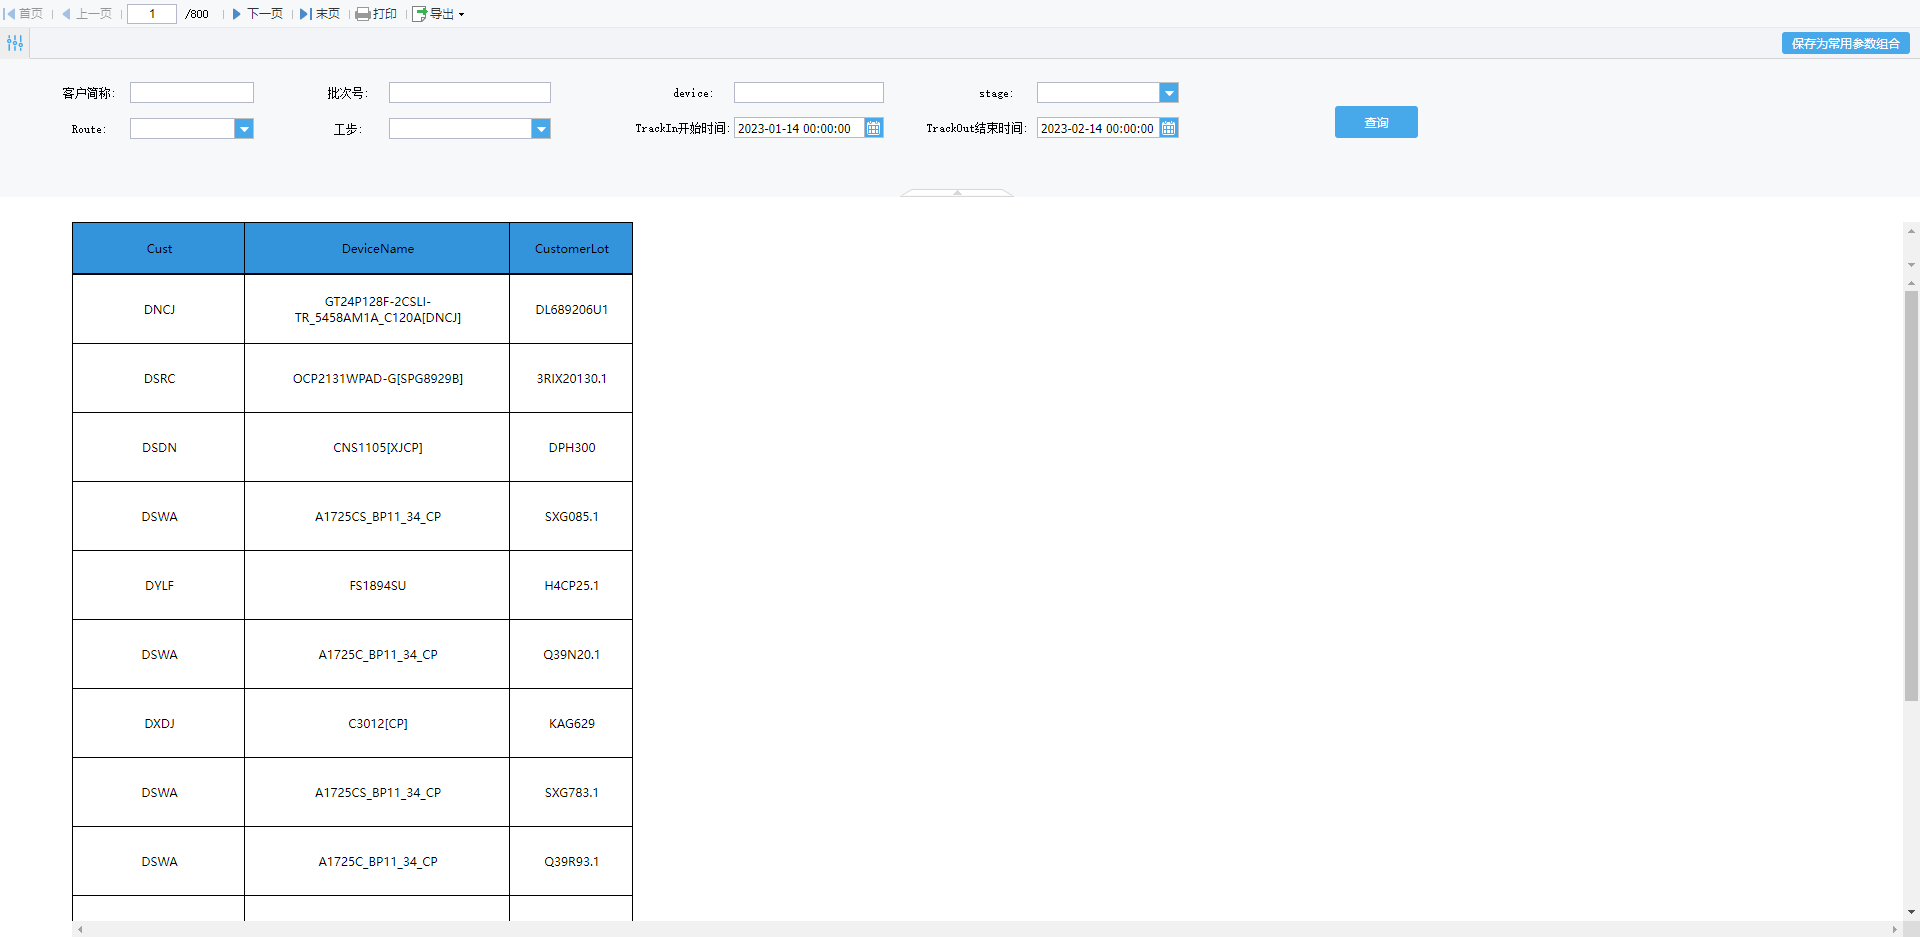The height and width of the screenshot is (937, 1920).
Task: Select device CNS1105[XJCP] cell
Action: pyautogui.click(x=377, y=448)
